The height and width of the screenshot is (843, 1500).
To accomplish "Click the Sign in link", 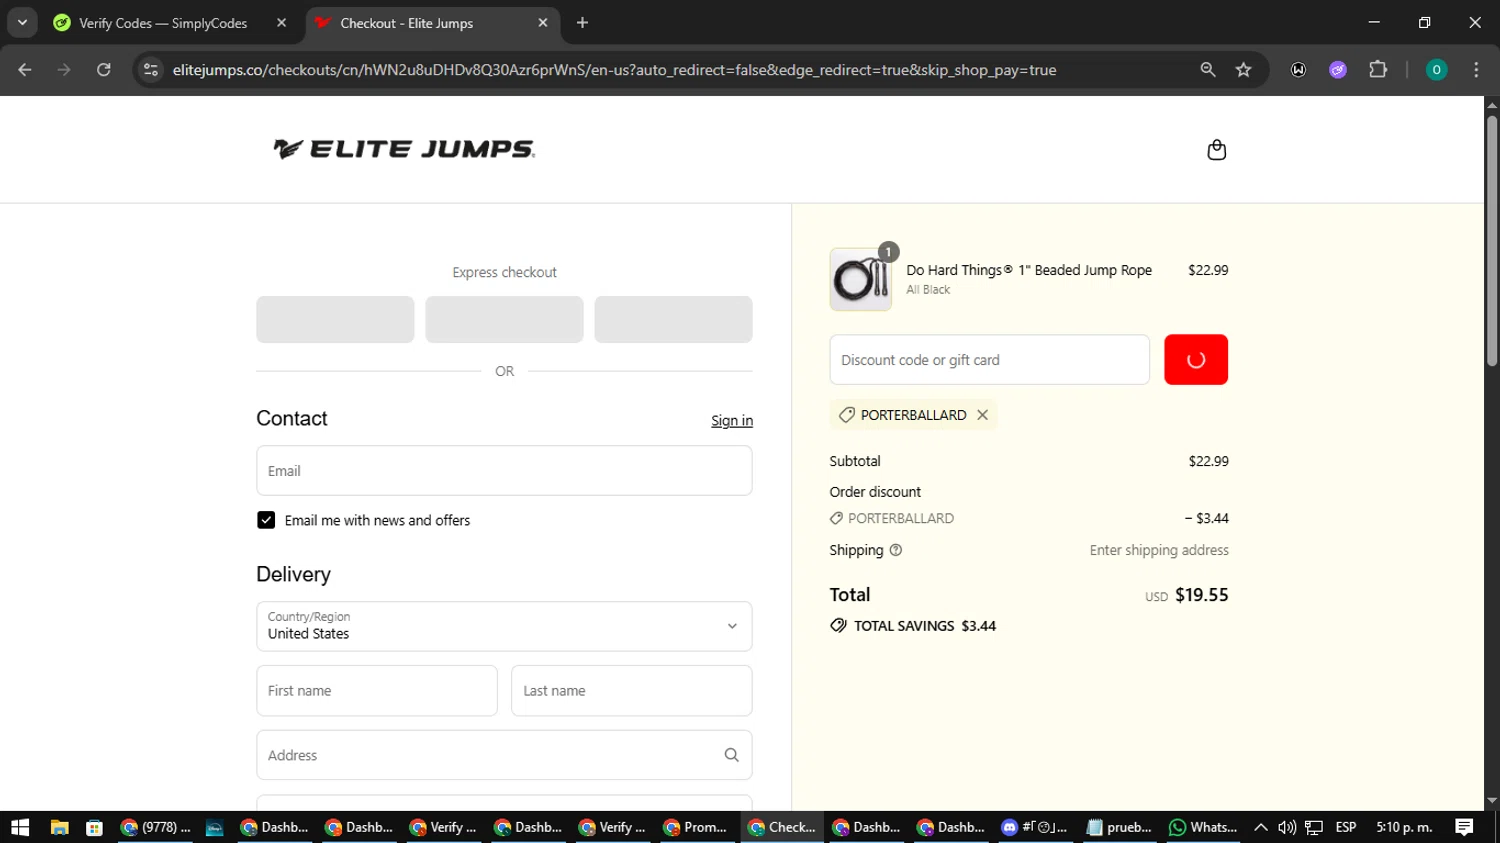I will (731, 421).
